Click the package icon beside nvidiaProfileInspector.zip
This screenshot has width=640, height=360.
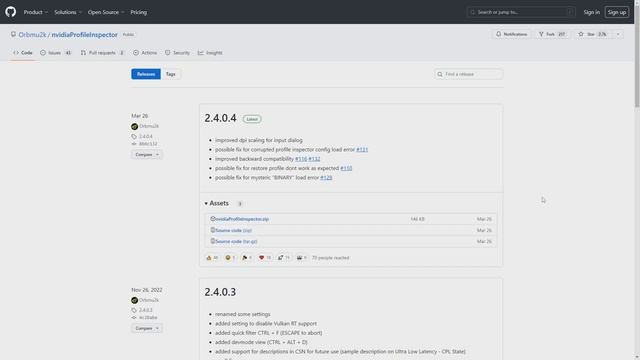(x=213, y=219)
